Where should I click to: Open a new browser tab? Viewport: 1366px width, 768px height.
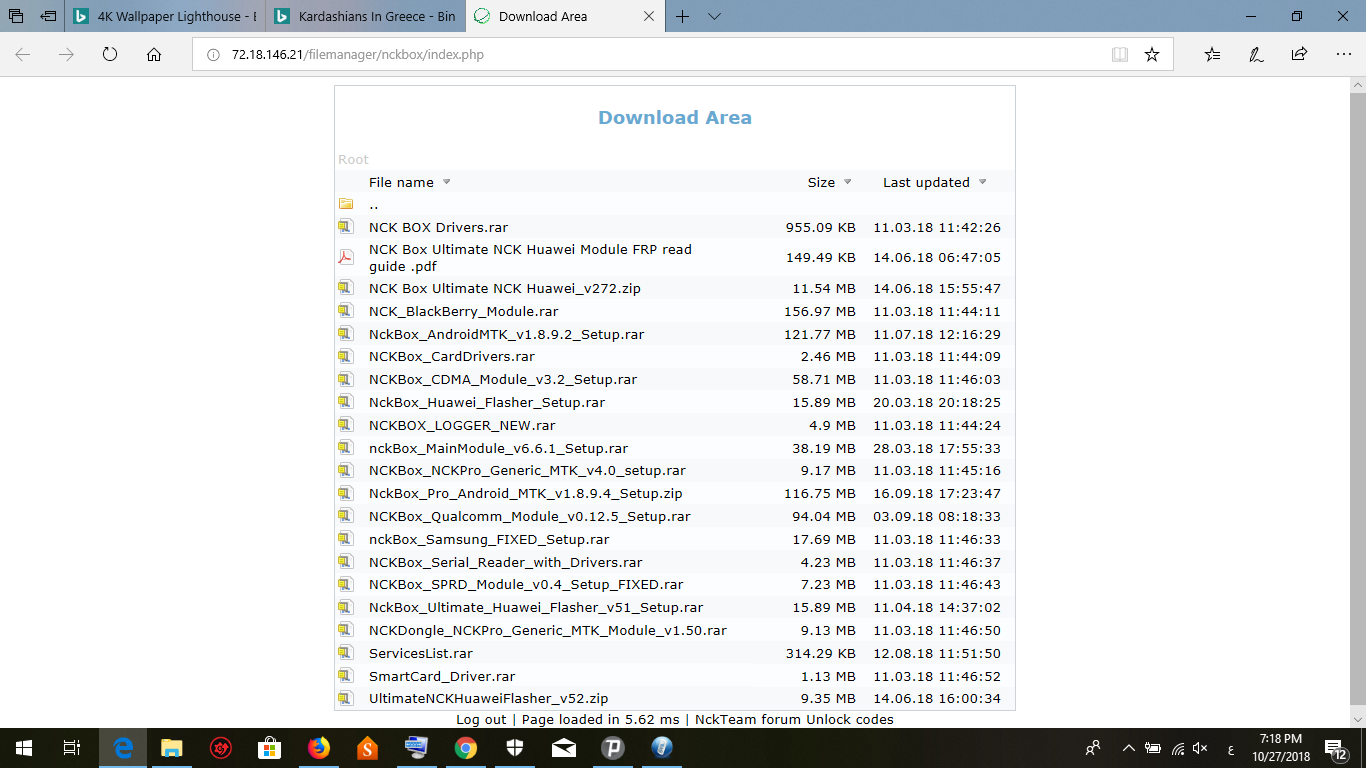coord(683,16)
